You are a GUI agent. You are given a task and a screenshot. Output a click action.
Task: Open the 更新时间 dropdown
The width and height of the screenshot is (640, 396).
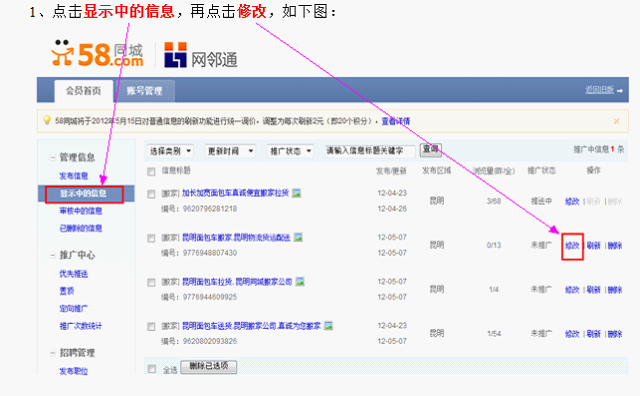(x=230, y=151)
